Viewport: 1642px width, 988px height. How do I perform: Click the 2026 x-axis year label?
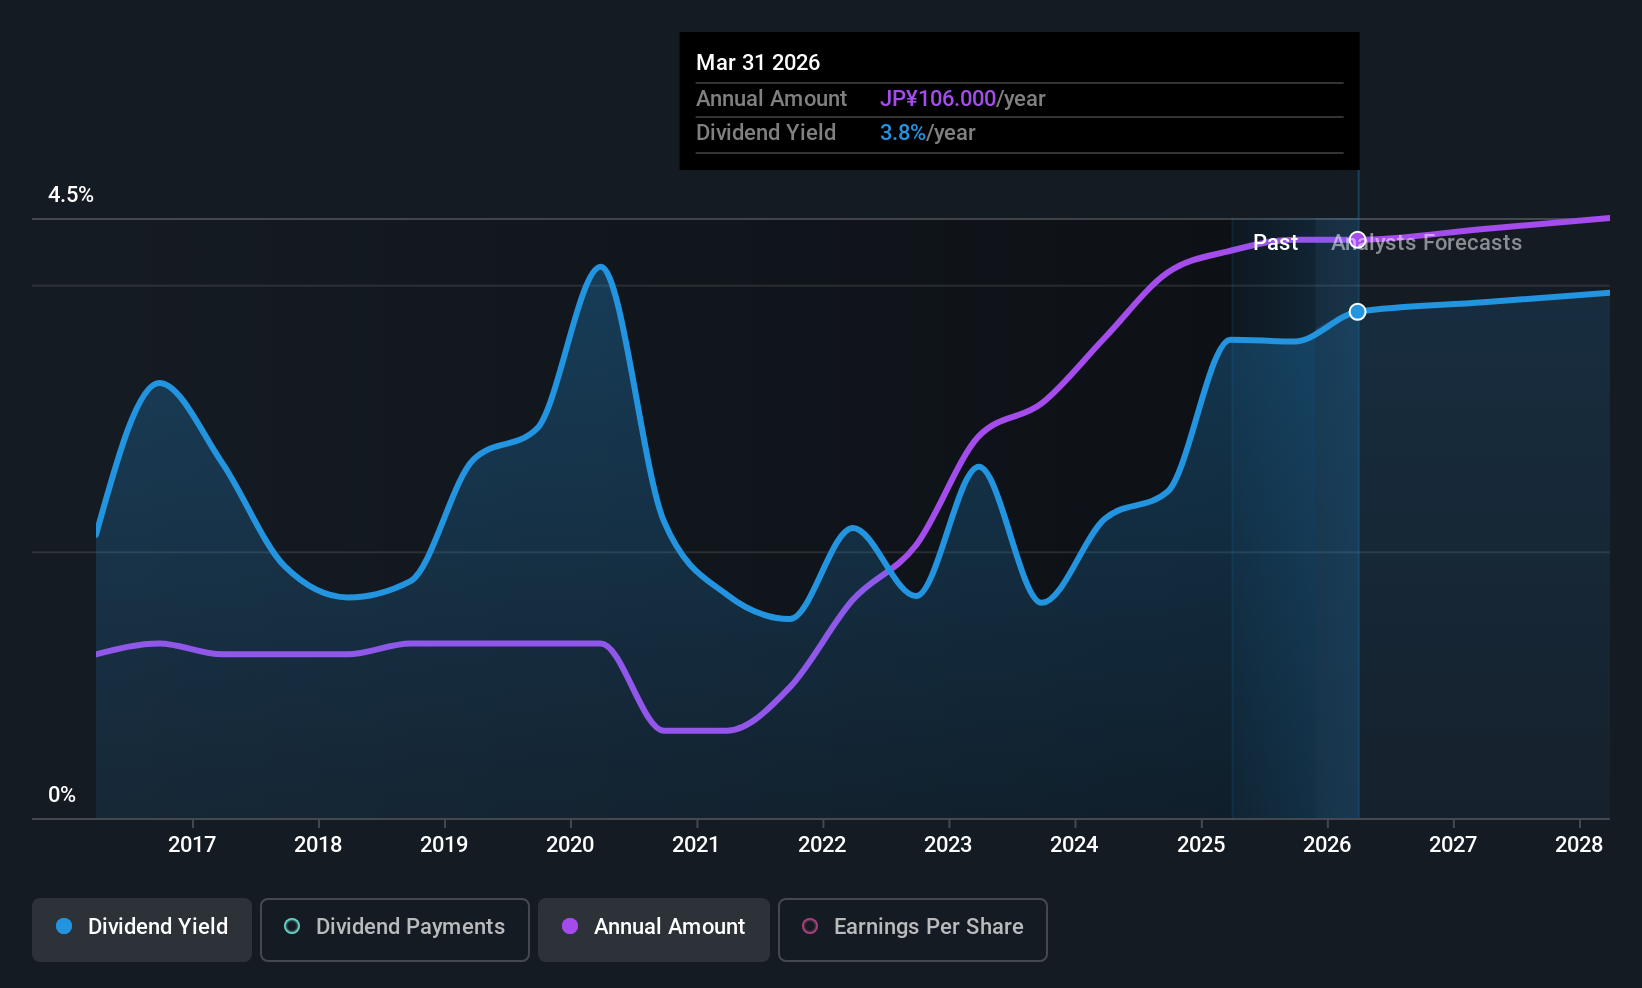point(1327,845)
